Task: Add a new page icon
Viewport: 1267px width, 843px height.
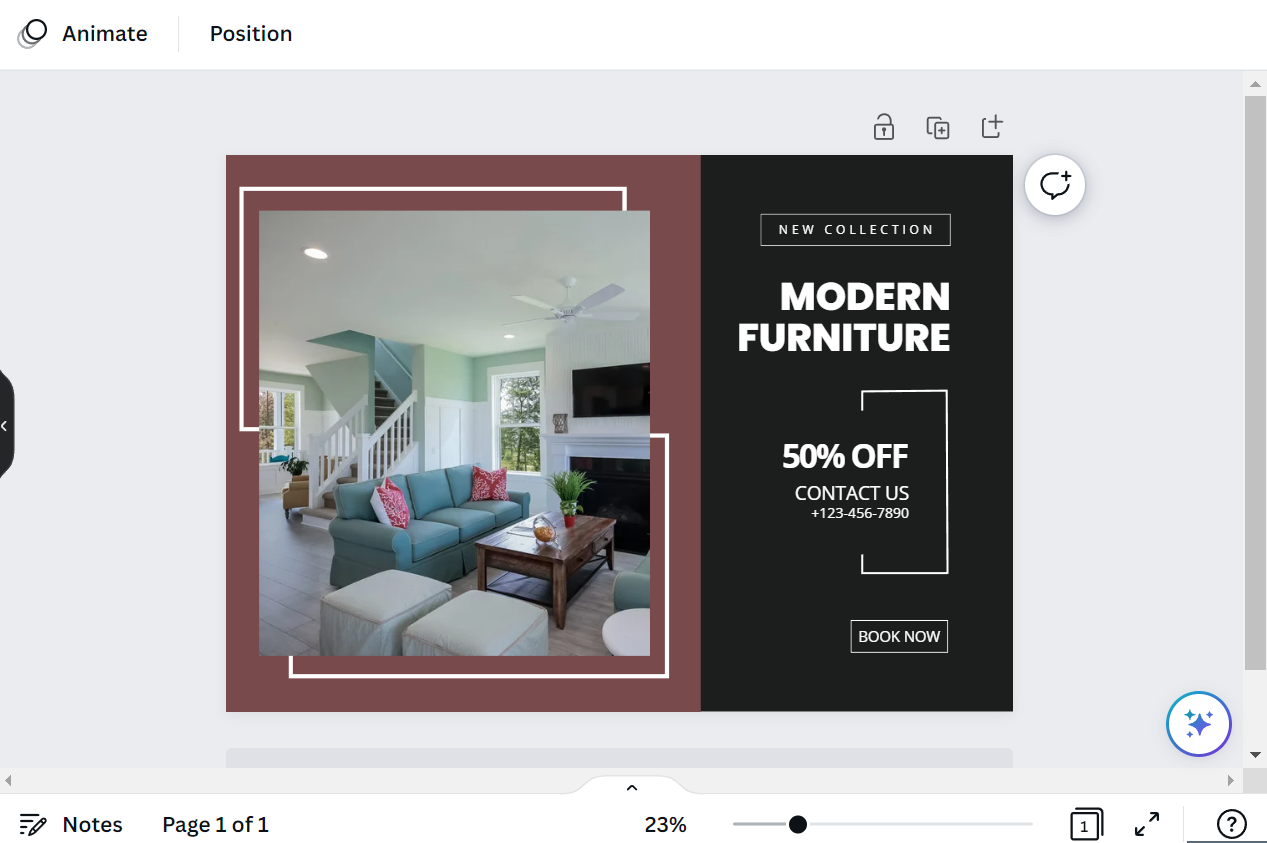Action: 991,127
